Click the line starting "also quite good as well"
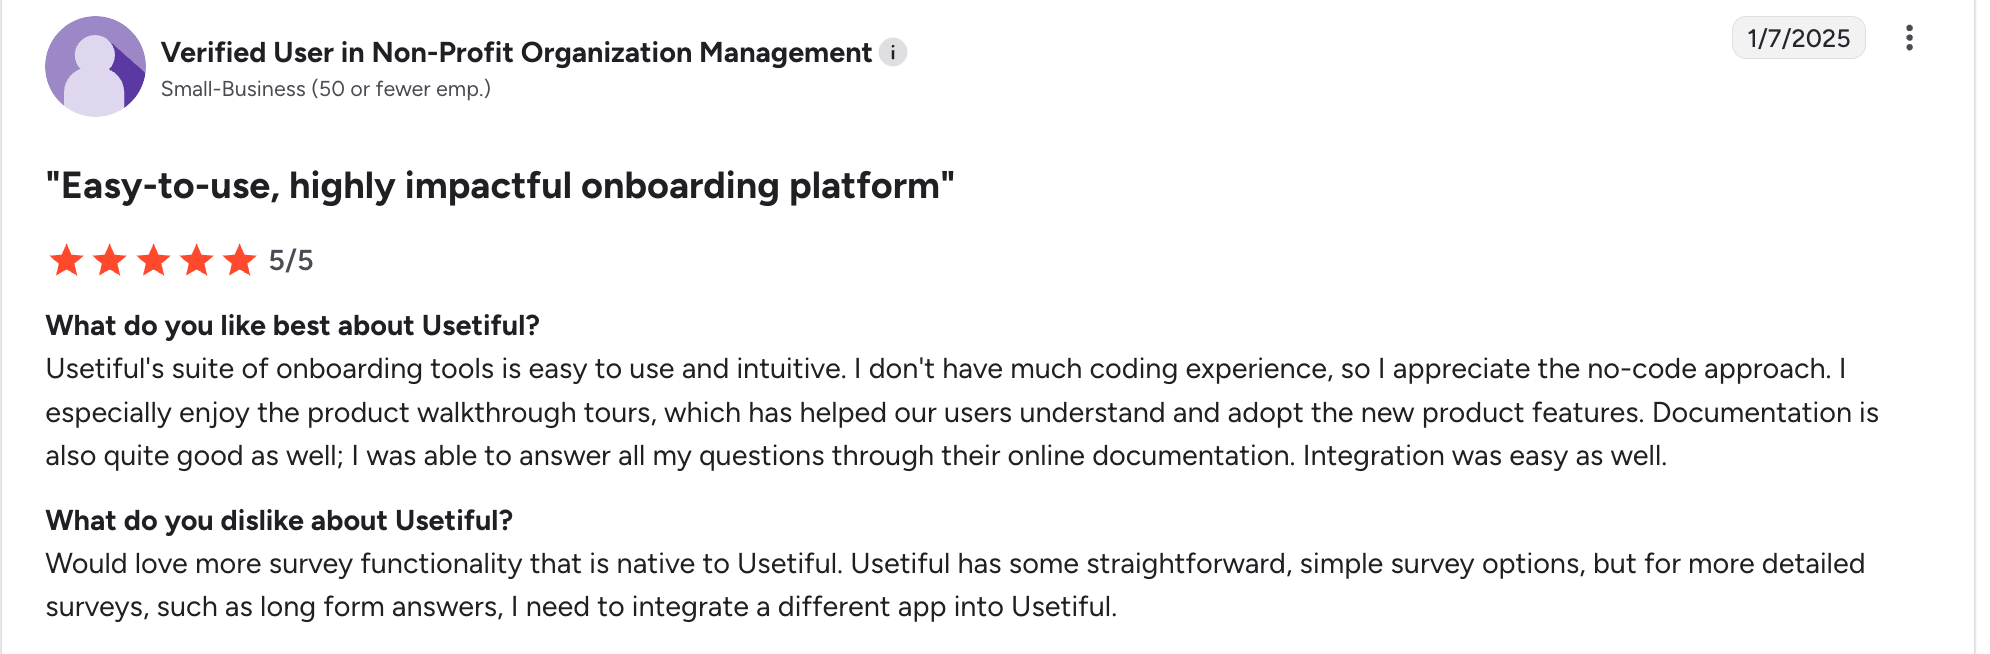This screenshot has width=1990, height=654. [856, 456]
